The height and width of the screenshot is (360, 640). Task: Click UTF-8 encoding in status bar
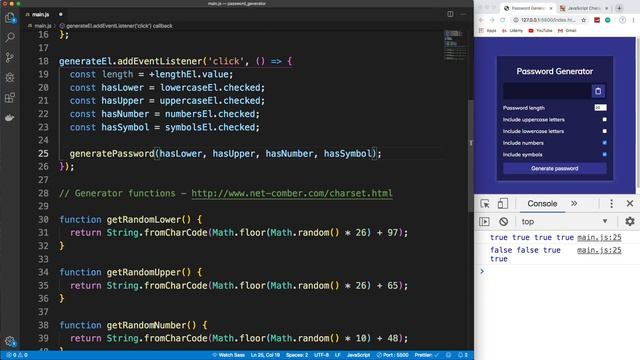click(321, 355)
